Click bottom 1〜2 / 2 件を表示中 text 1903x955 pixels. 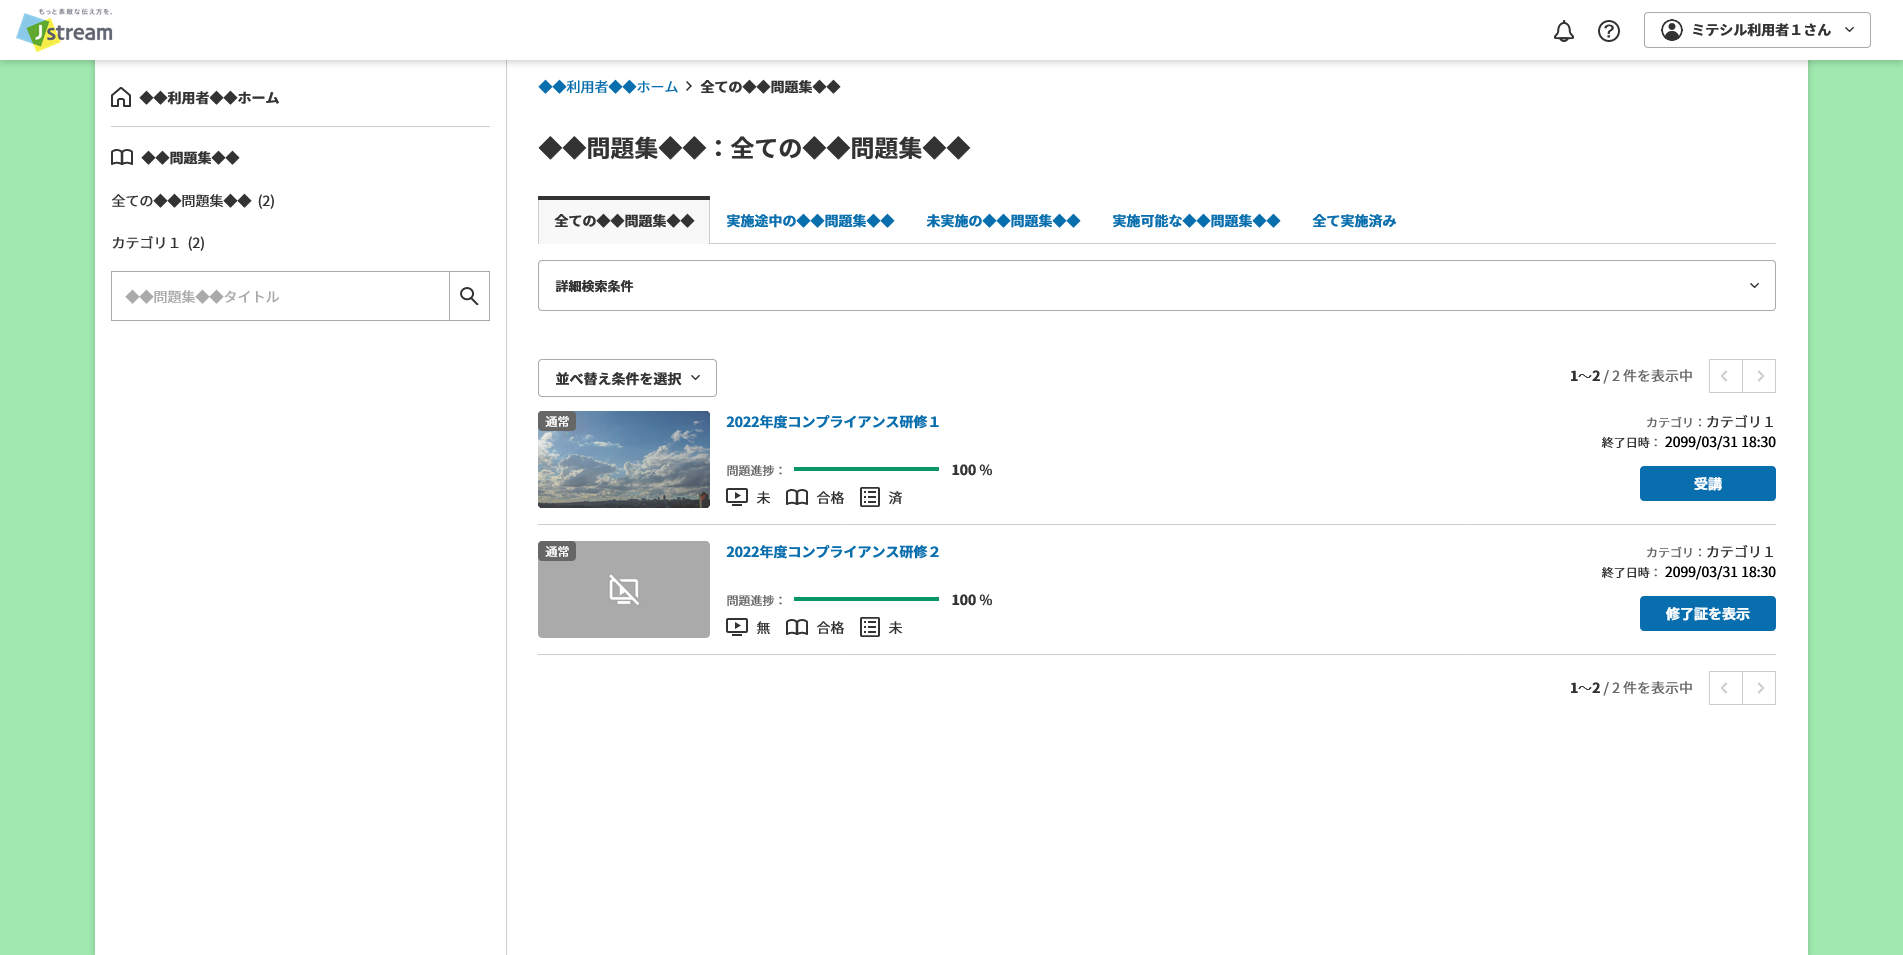click(x=1631, y=688)
